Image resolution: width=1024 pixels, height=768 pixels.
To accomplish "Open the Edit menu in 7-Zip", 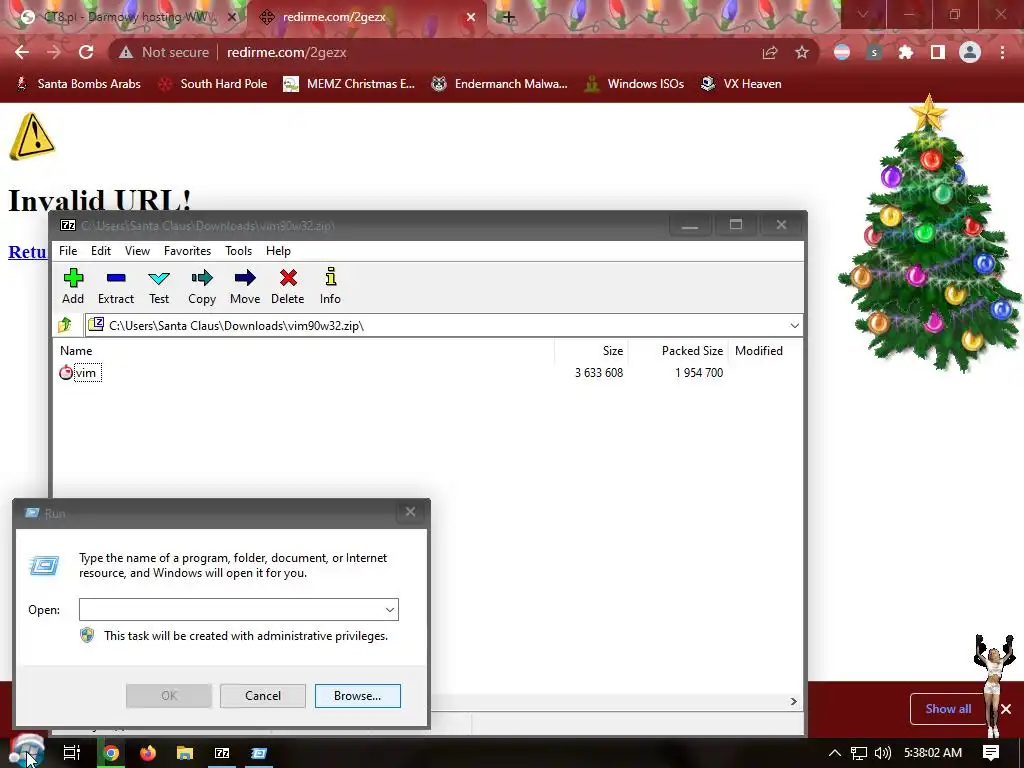I will 101,251.
